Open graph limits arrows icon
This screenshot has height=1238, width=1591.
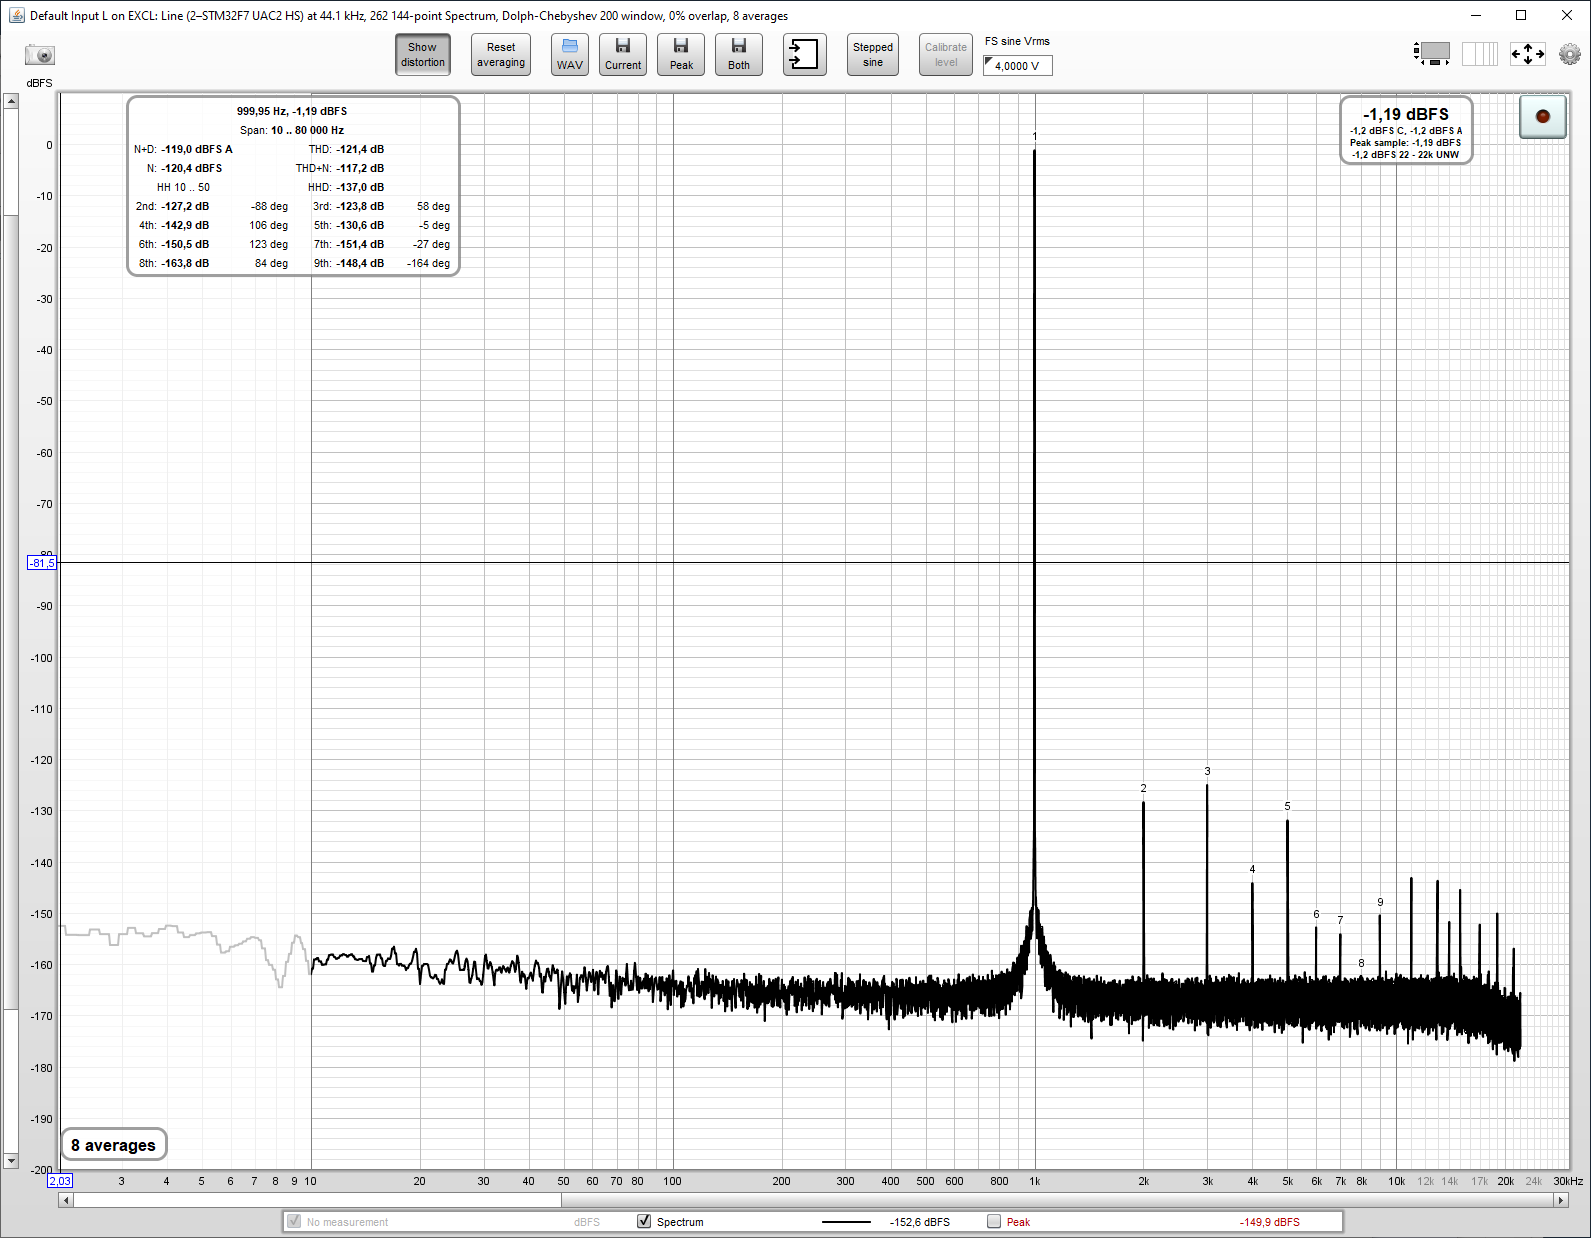(1527, 54)
